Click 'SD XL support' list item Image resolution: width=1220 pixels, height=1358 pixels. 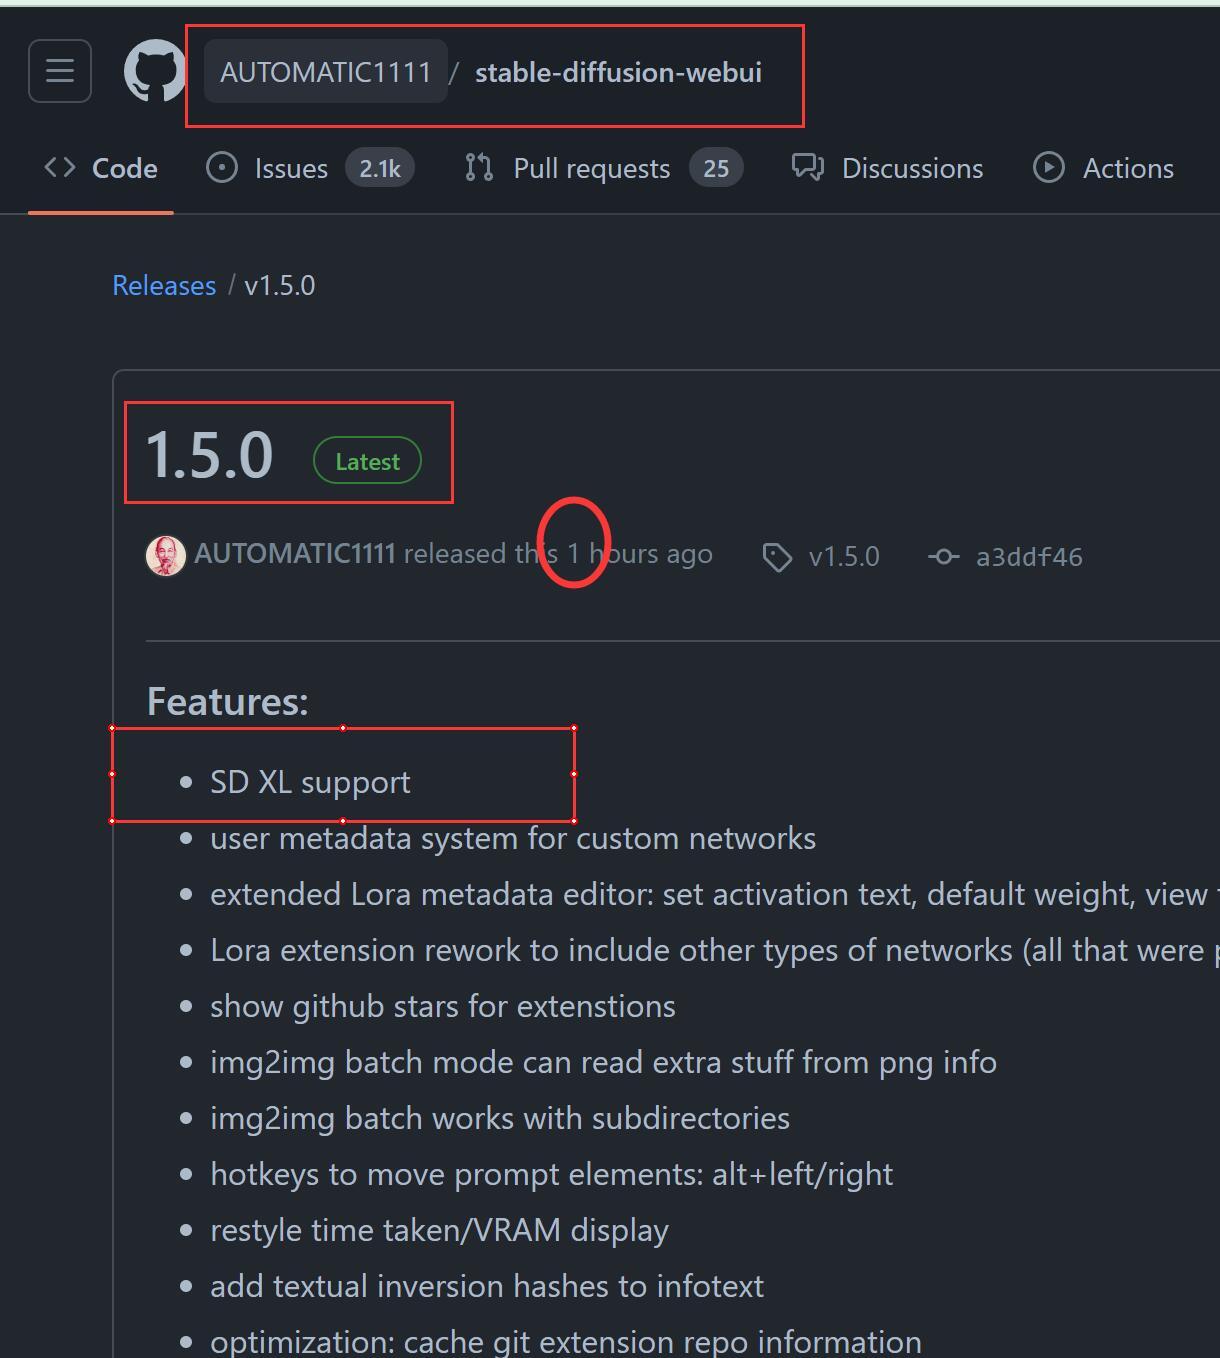tap(310, 782)
